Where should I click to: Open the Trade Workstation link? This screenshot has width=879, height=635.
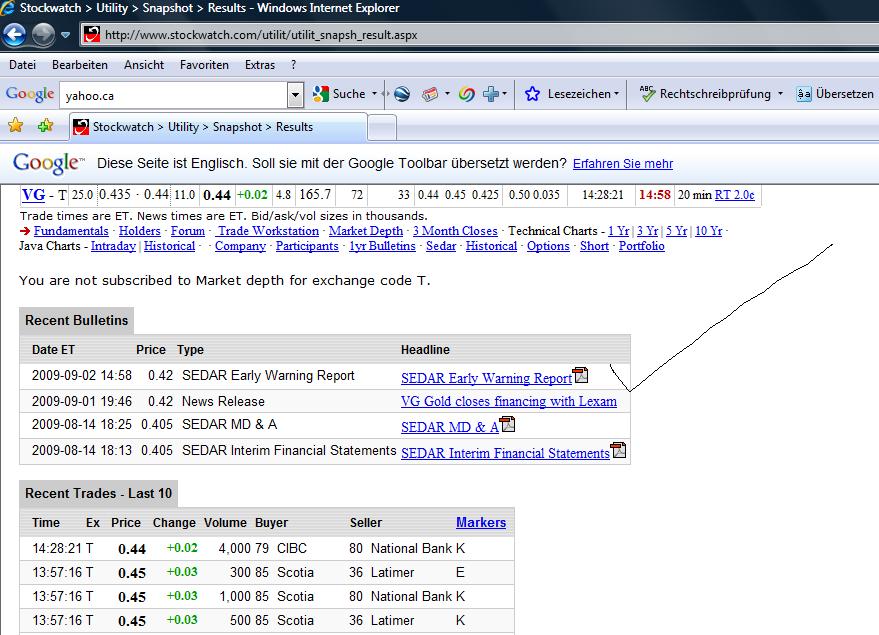(269, 231)
